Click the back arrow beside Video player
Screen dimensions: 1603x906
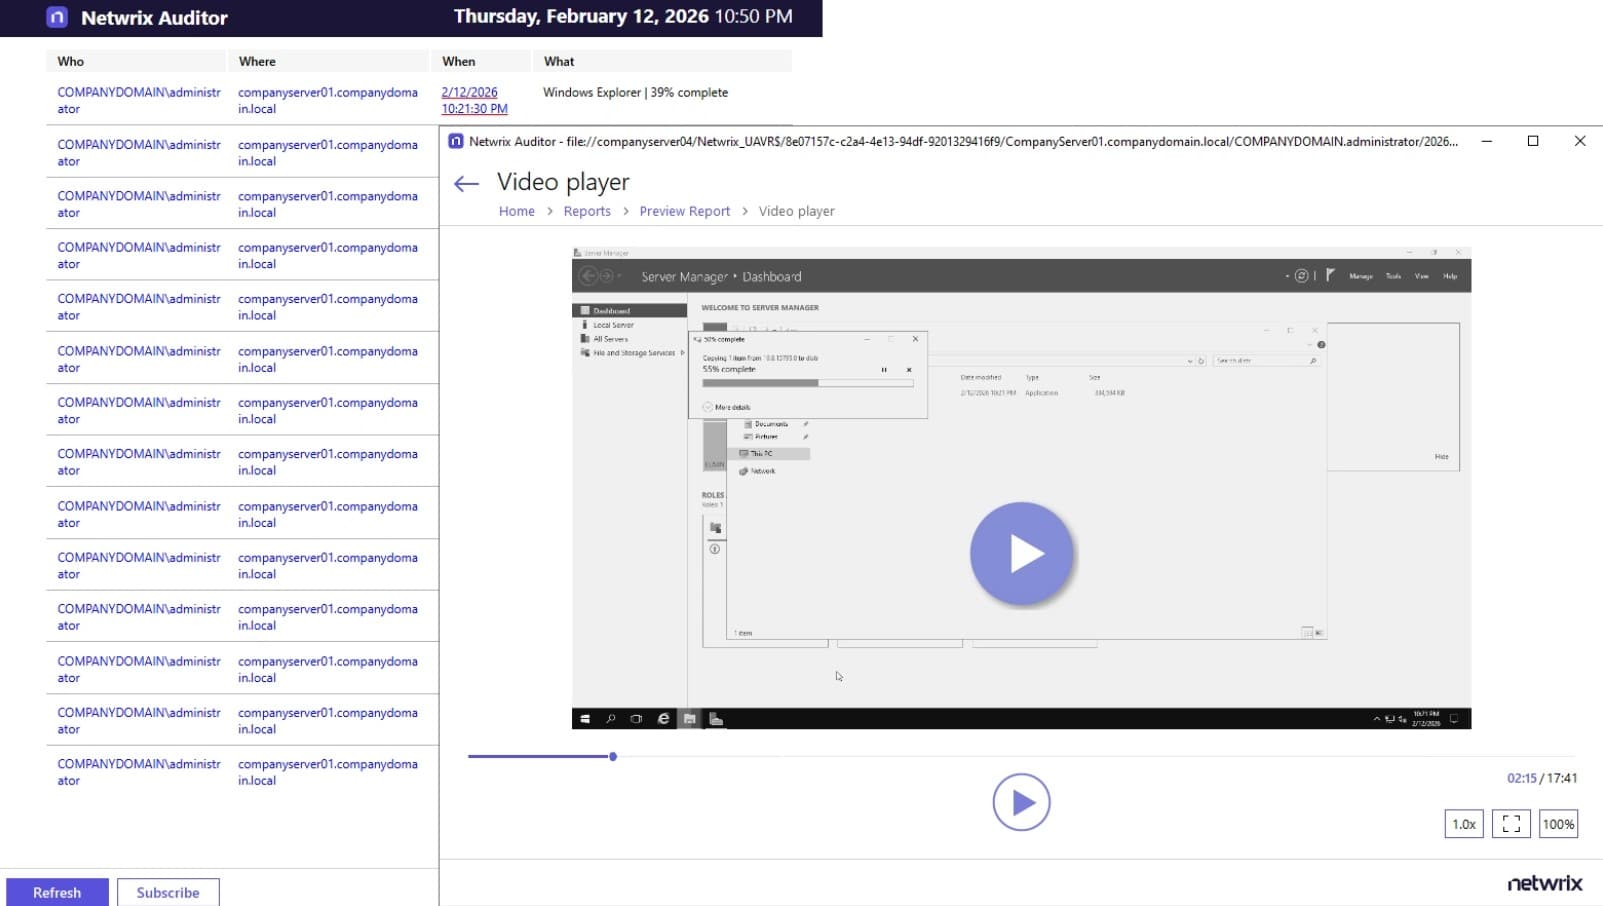pos(466,183)
